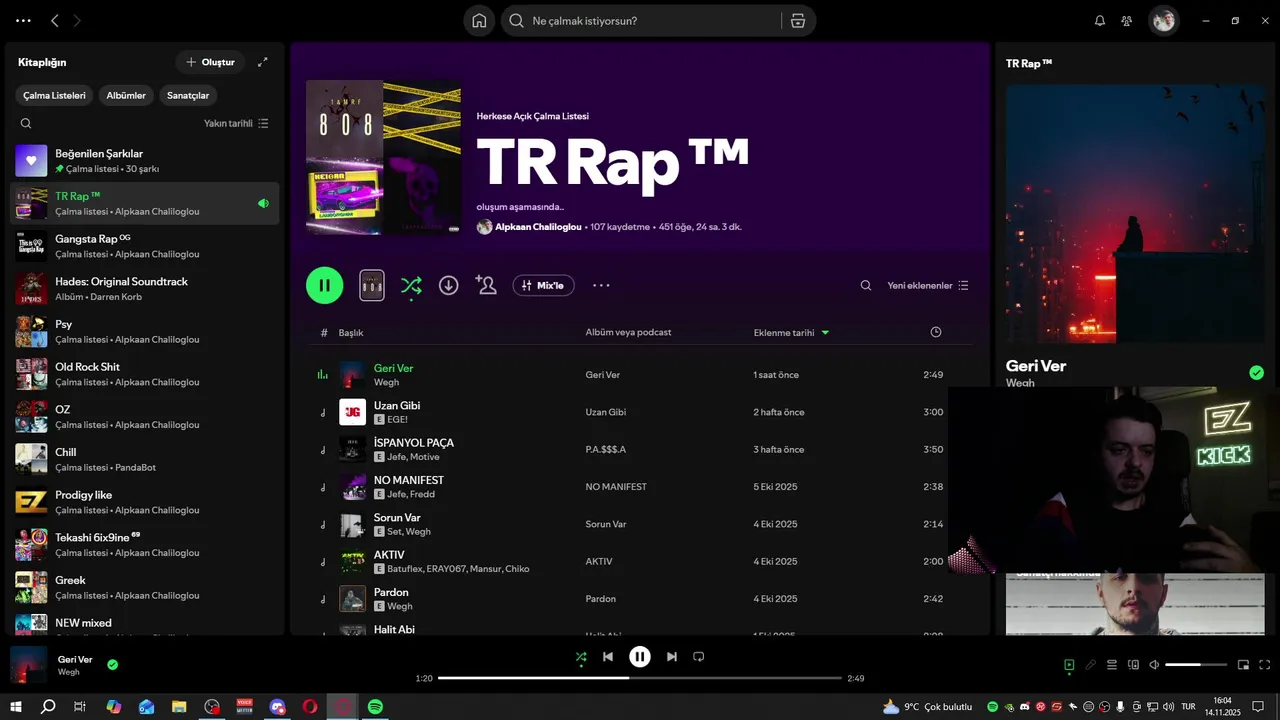The width and height of the screenshot is (1280, 720).
Task: Skip to the previous track
Action: 608,657
